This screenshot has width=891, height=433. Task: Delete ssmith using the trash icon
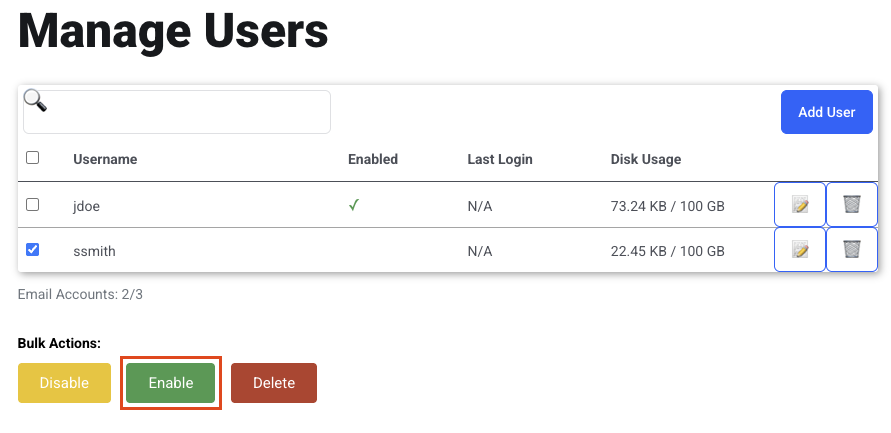(x=851, y=249)
